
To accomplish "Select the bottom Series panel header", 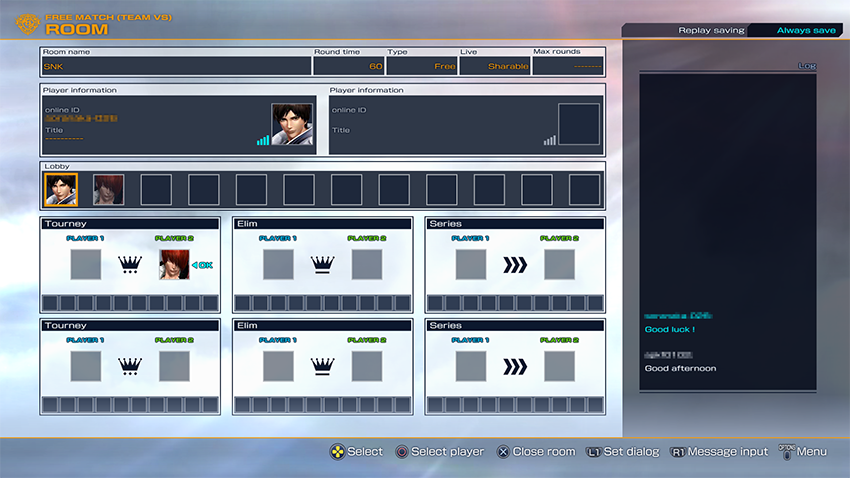I will (x=515, y=326).
